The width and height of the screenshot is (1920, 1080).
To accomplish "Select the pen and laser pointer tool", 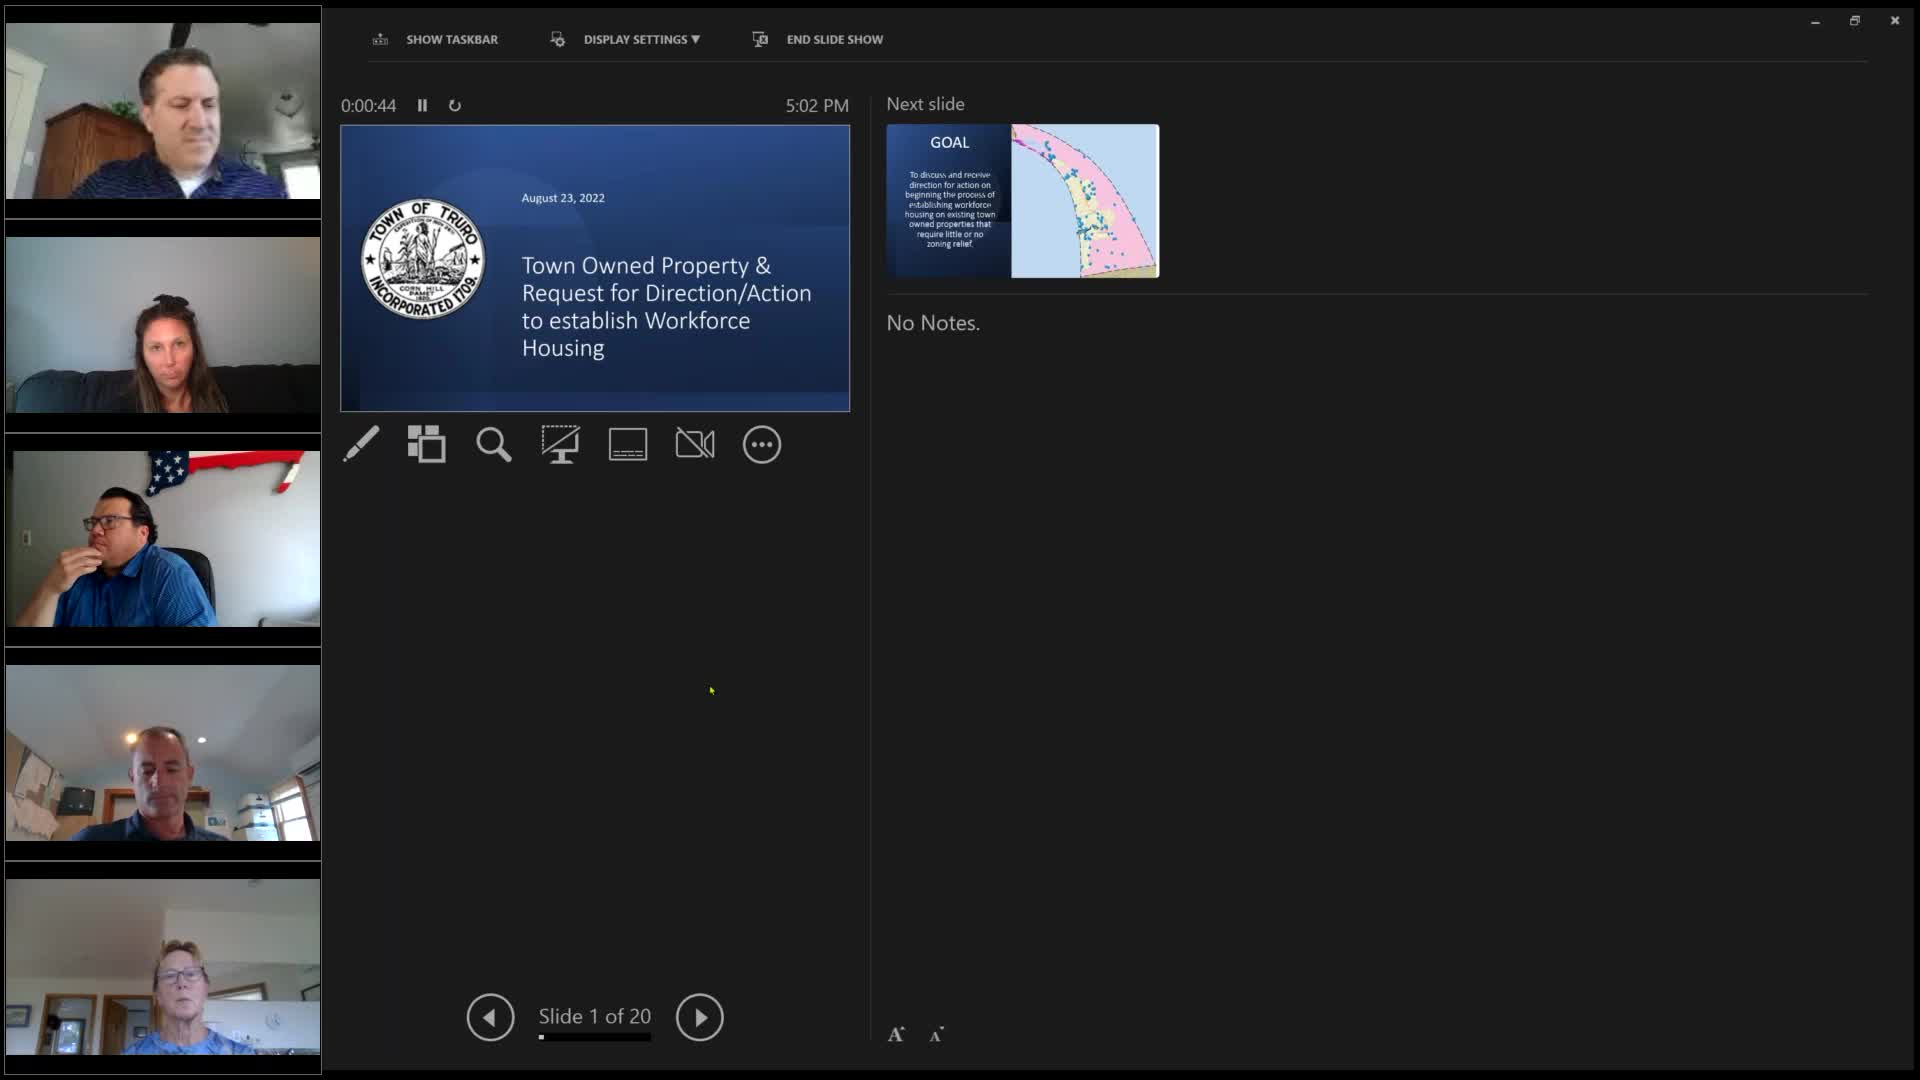I will click(361, 444).
